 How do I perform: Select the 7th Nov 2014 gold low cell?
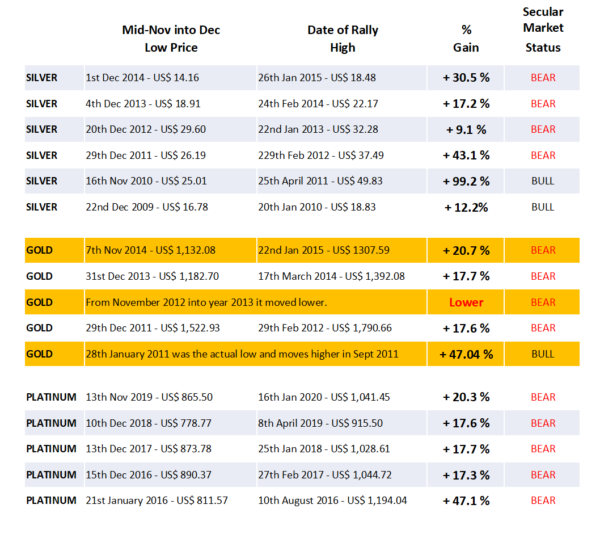(170, 250)
